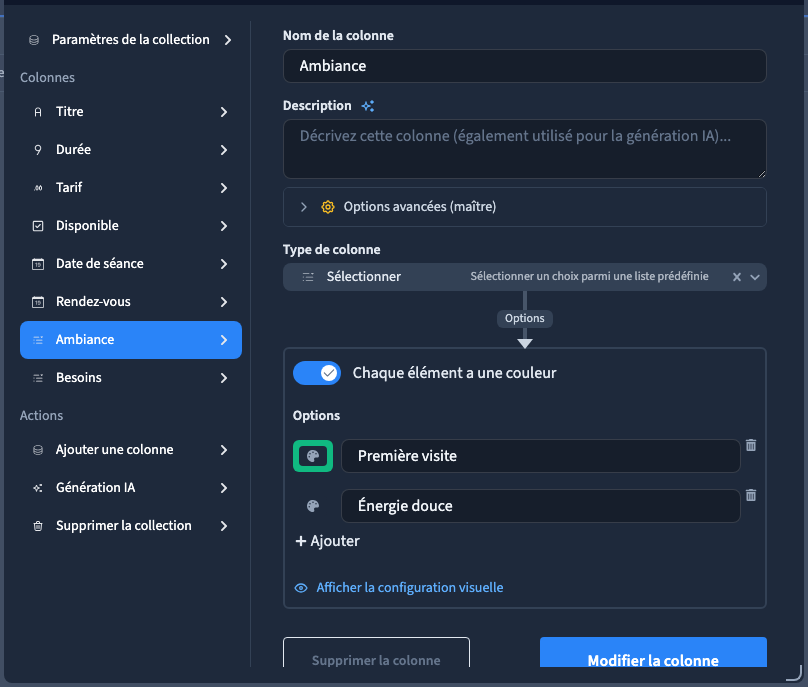Delete the Énergie douce option with trash icon

[751, 495]
